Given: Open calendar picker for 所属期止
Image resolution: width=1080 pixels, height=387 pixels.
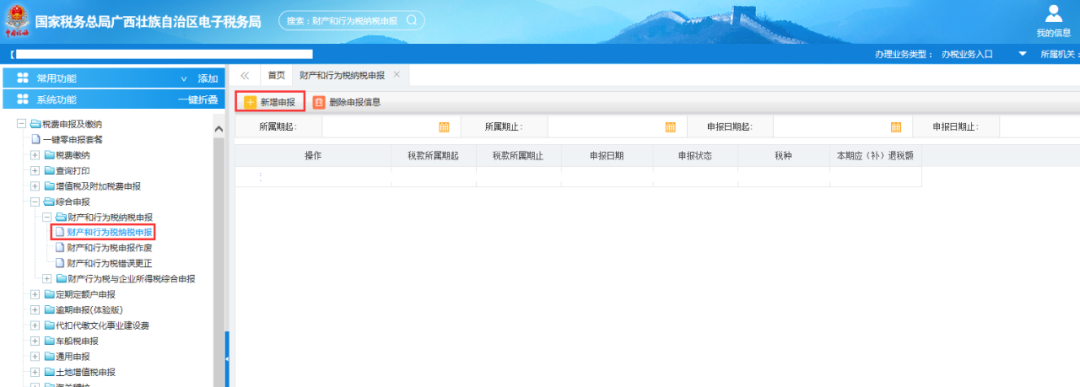Looking at the screenshot, I should [x=670, y=127].
